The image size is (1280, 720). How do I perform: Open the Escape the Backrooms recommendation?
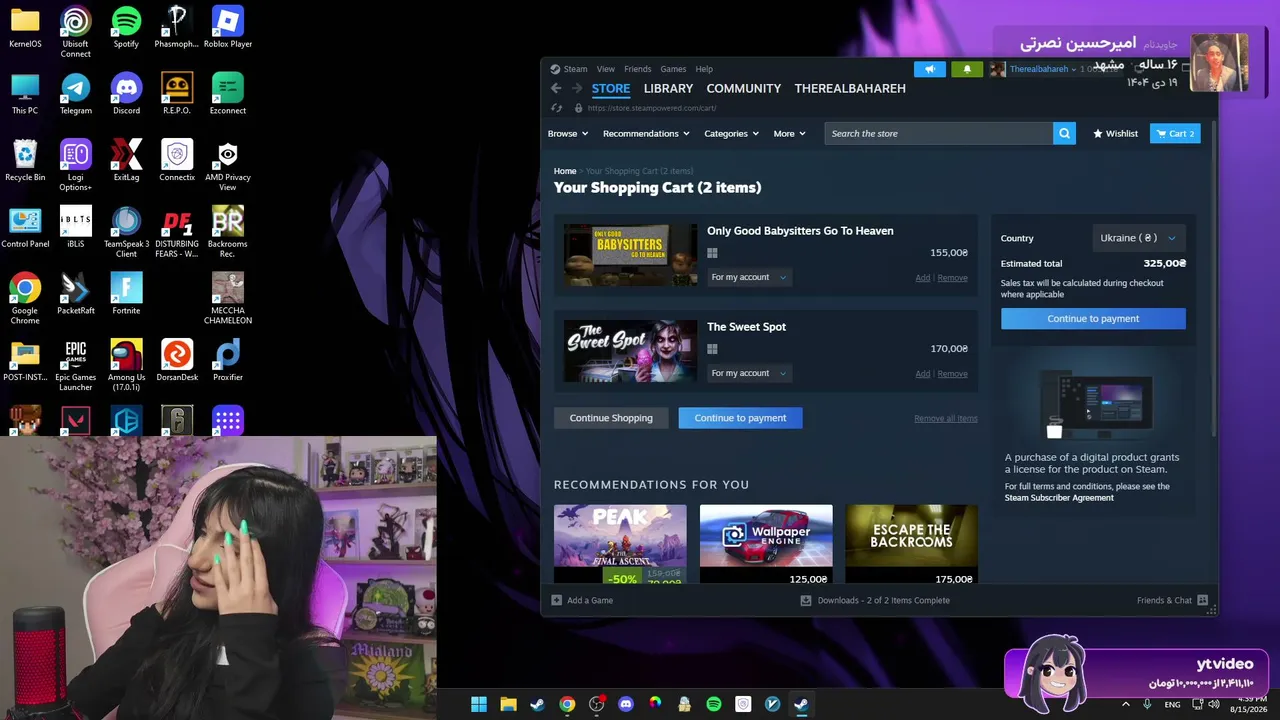tap(911, 544)
